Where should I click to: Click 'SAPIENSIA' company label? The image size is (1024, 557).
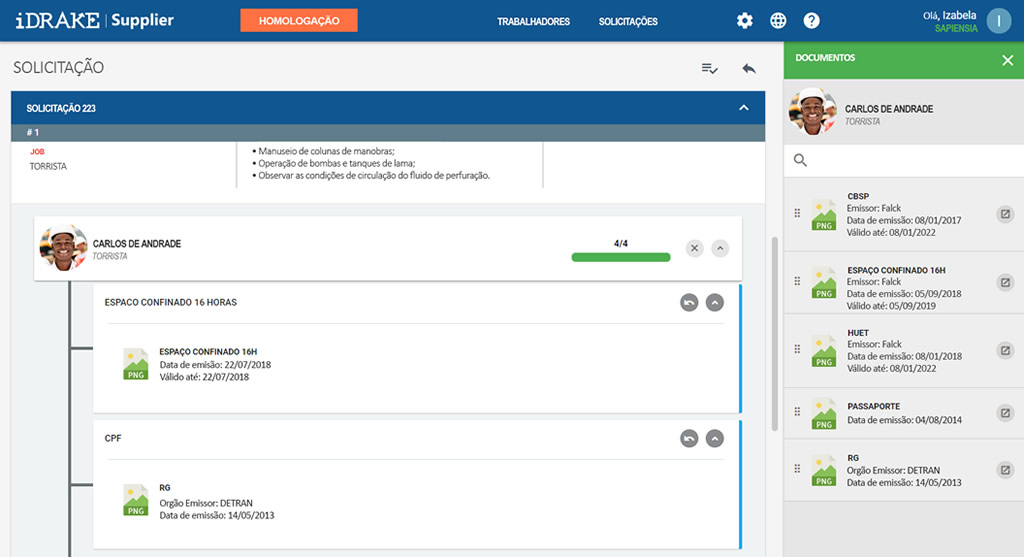point(956,29)
